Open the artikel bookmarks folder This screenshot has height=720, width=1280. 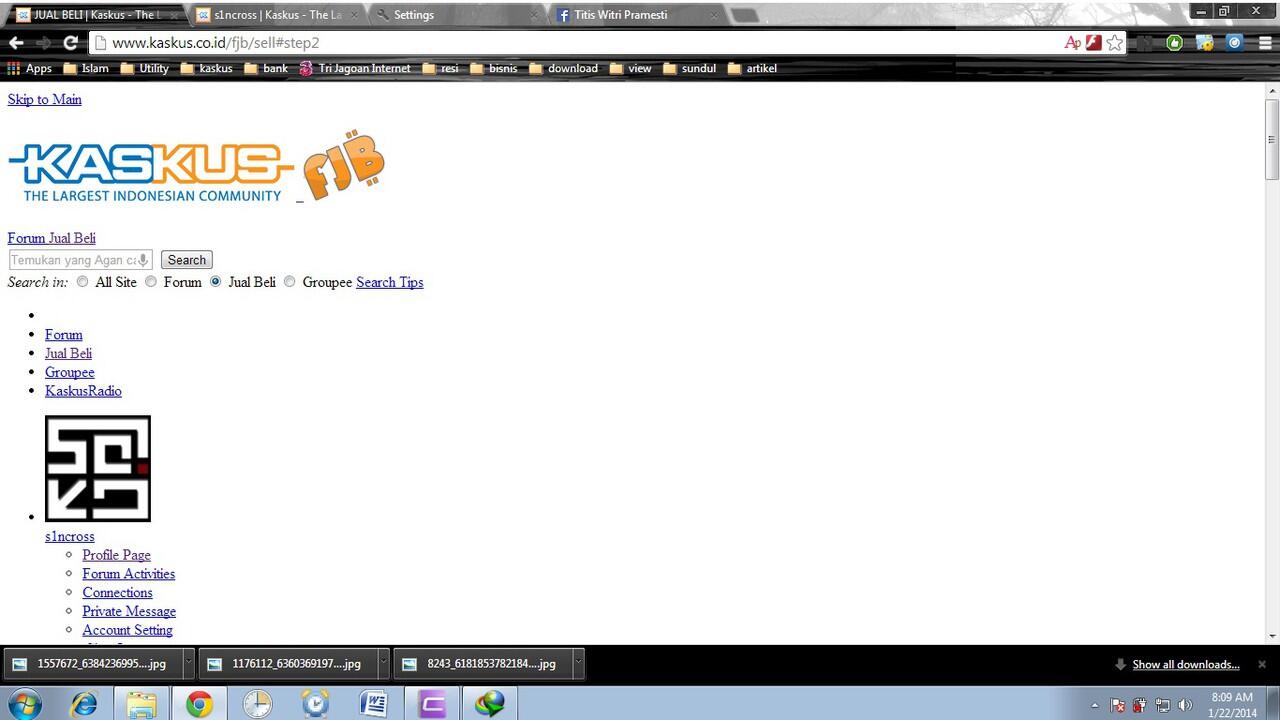752,68
